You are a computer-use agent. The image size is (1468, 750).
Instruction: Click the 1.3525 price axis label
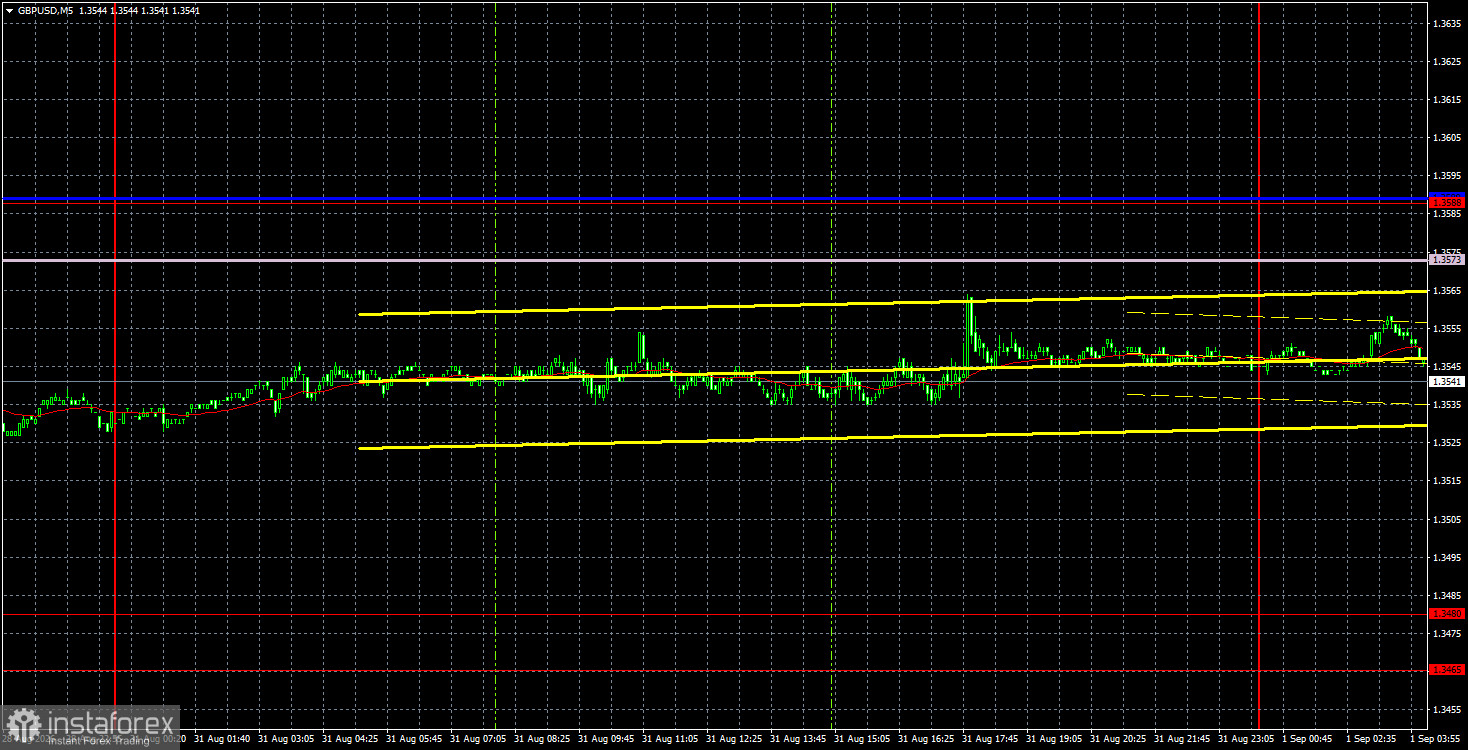tap(1447, 443)
